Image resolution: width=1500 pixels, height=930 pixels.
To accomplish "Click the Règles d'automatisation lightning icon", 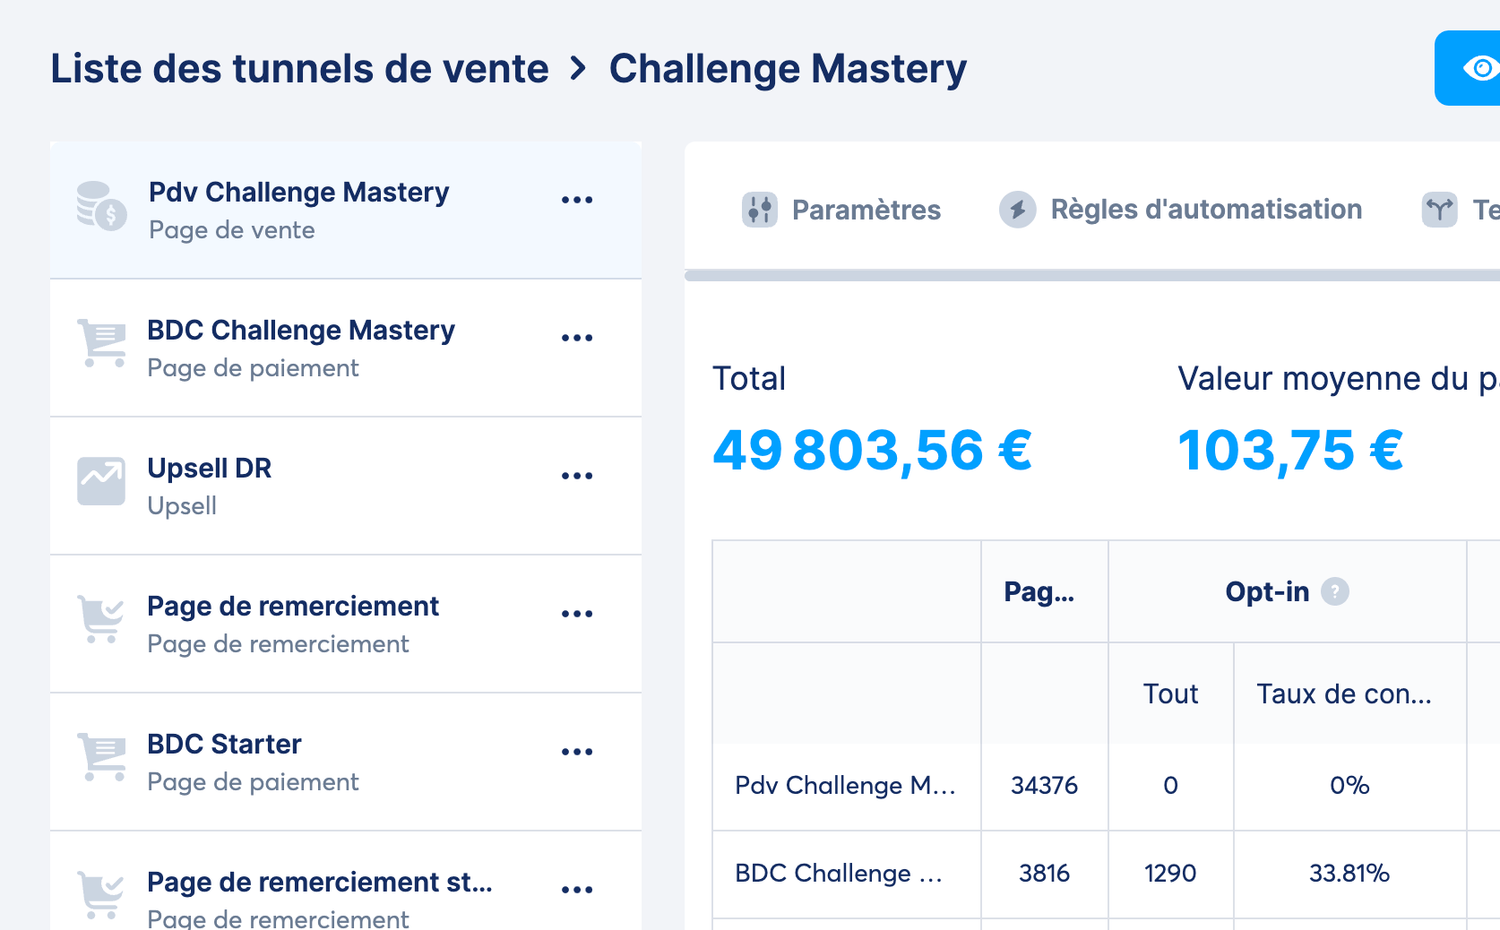I will pos(1017,210).
